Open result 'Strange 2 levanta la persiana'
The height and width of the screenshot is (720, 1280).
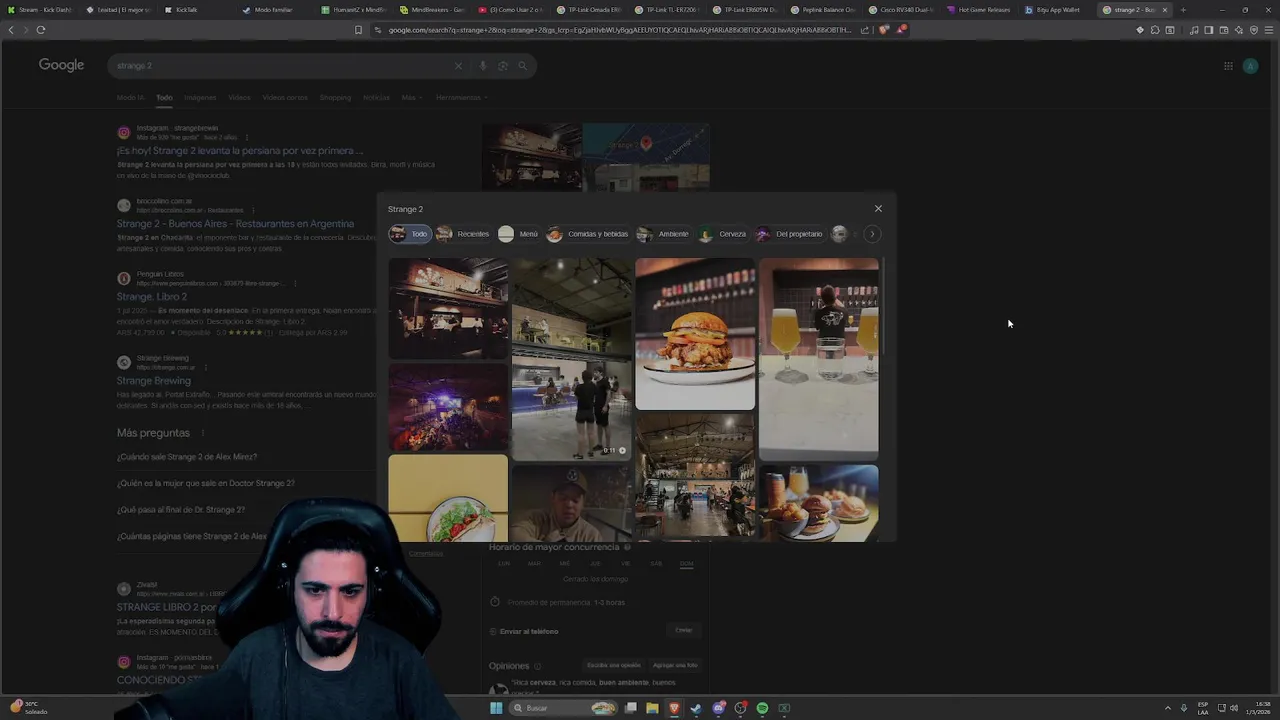click(x=240, y=151)
